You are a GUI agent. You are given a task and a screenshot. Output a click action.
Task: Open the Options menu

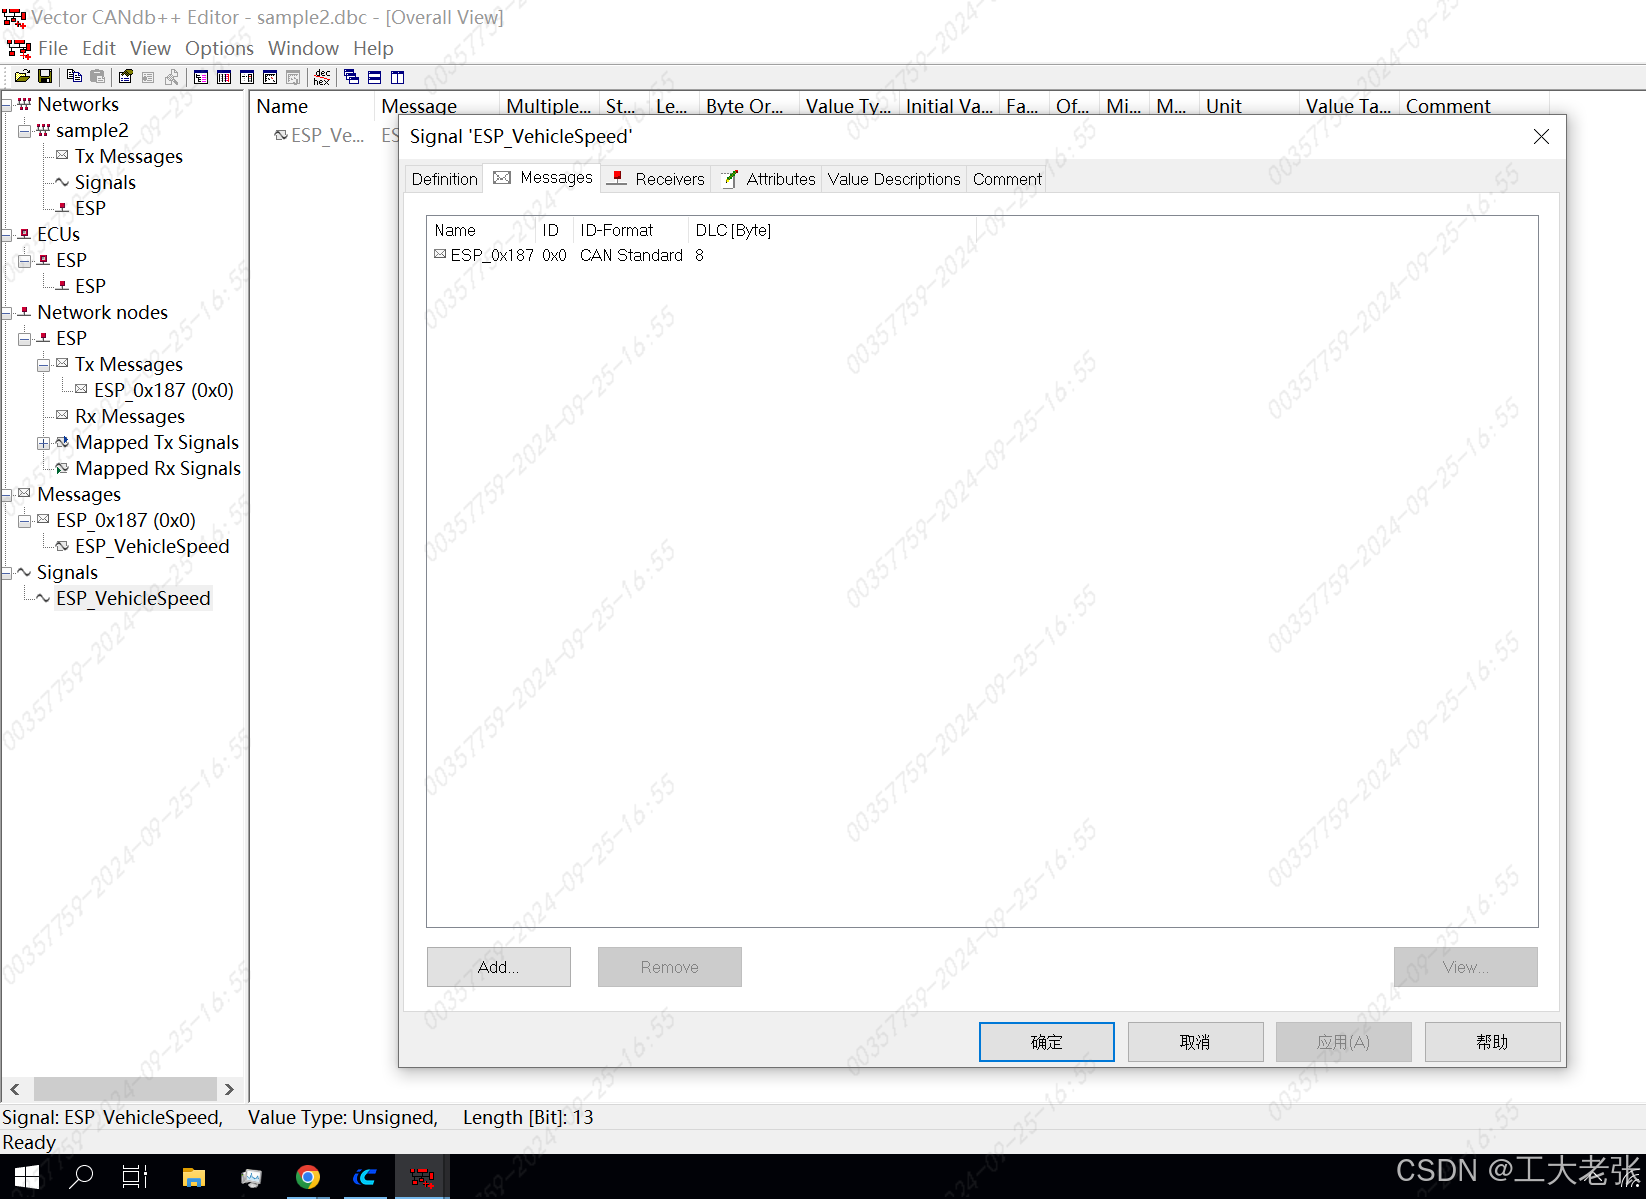(x=219, y=48)
